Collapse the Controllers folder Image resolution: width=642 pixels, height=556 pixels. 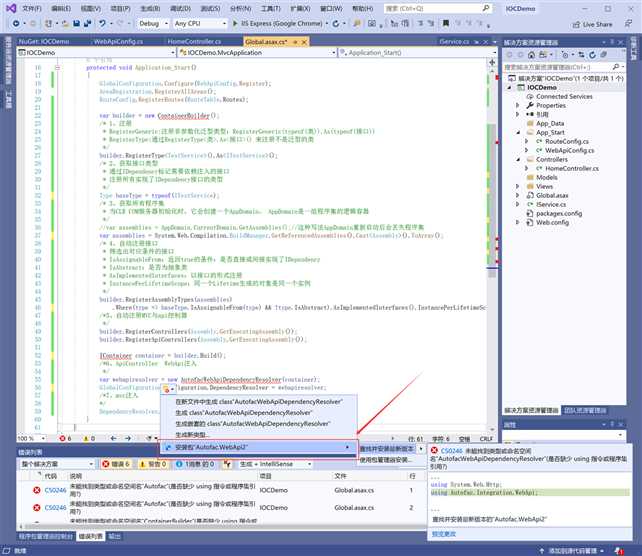click(518, 159)
